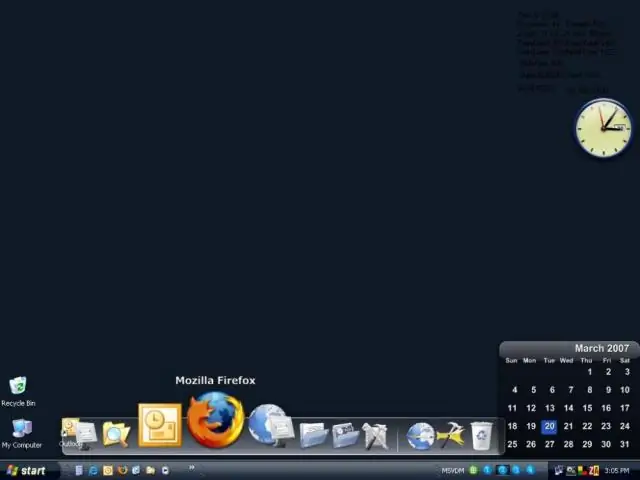Click the 3:05 PM taskbar clock

point(617,470)
